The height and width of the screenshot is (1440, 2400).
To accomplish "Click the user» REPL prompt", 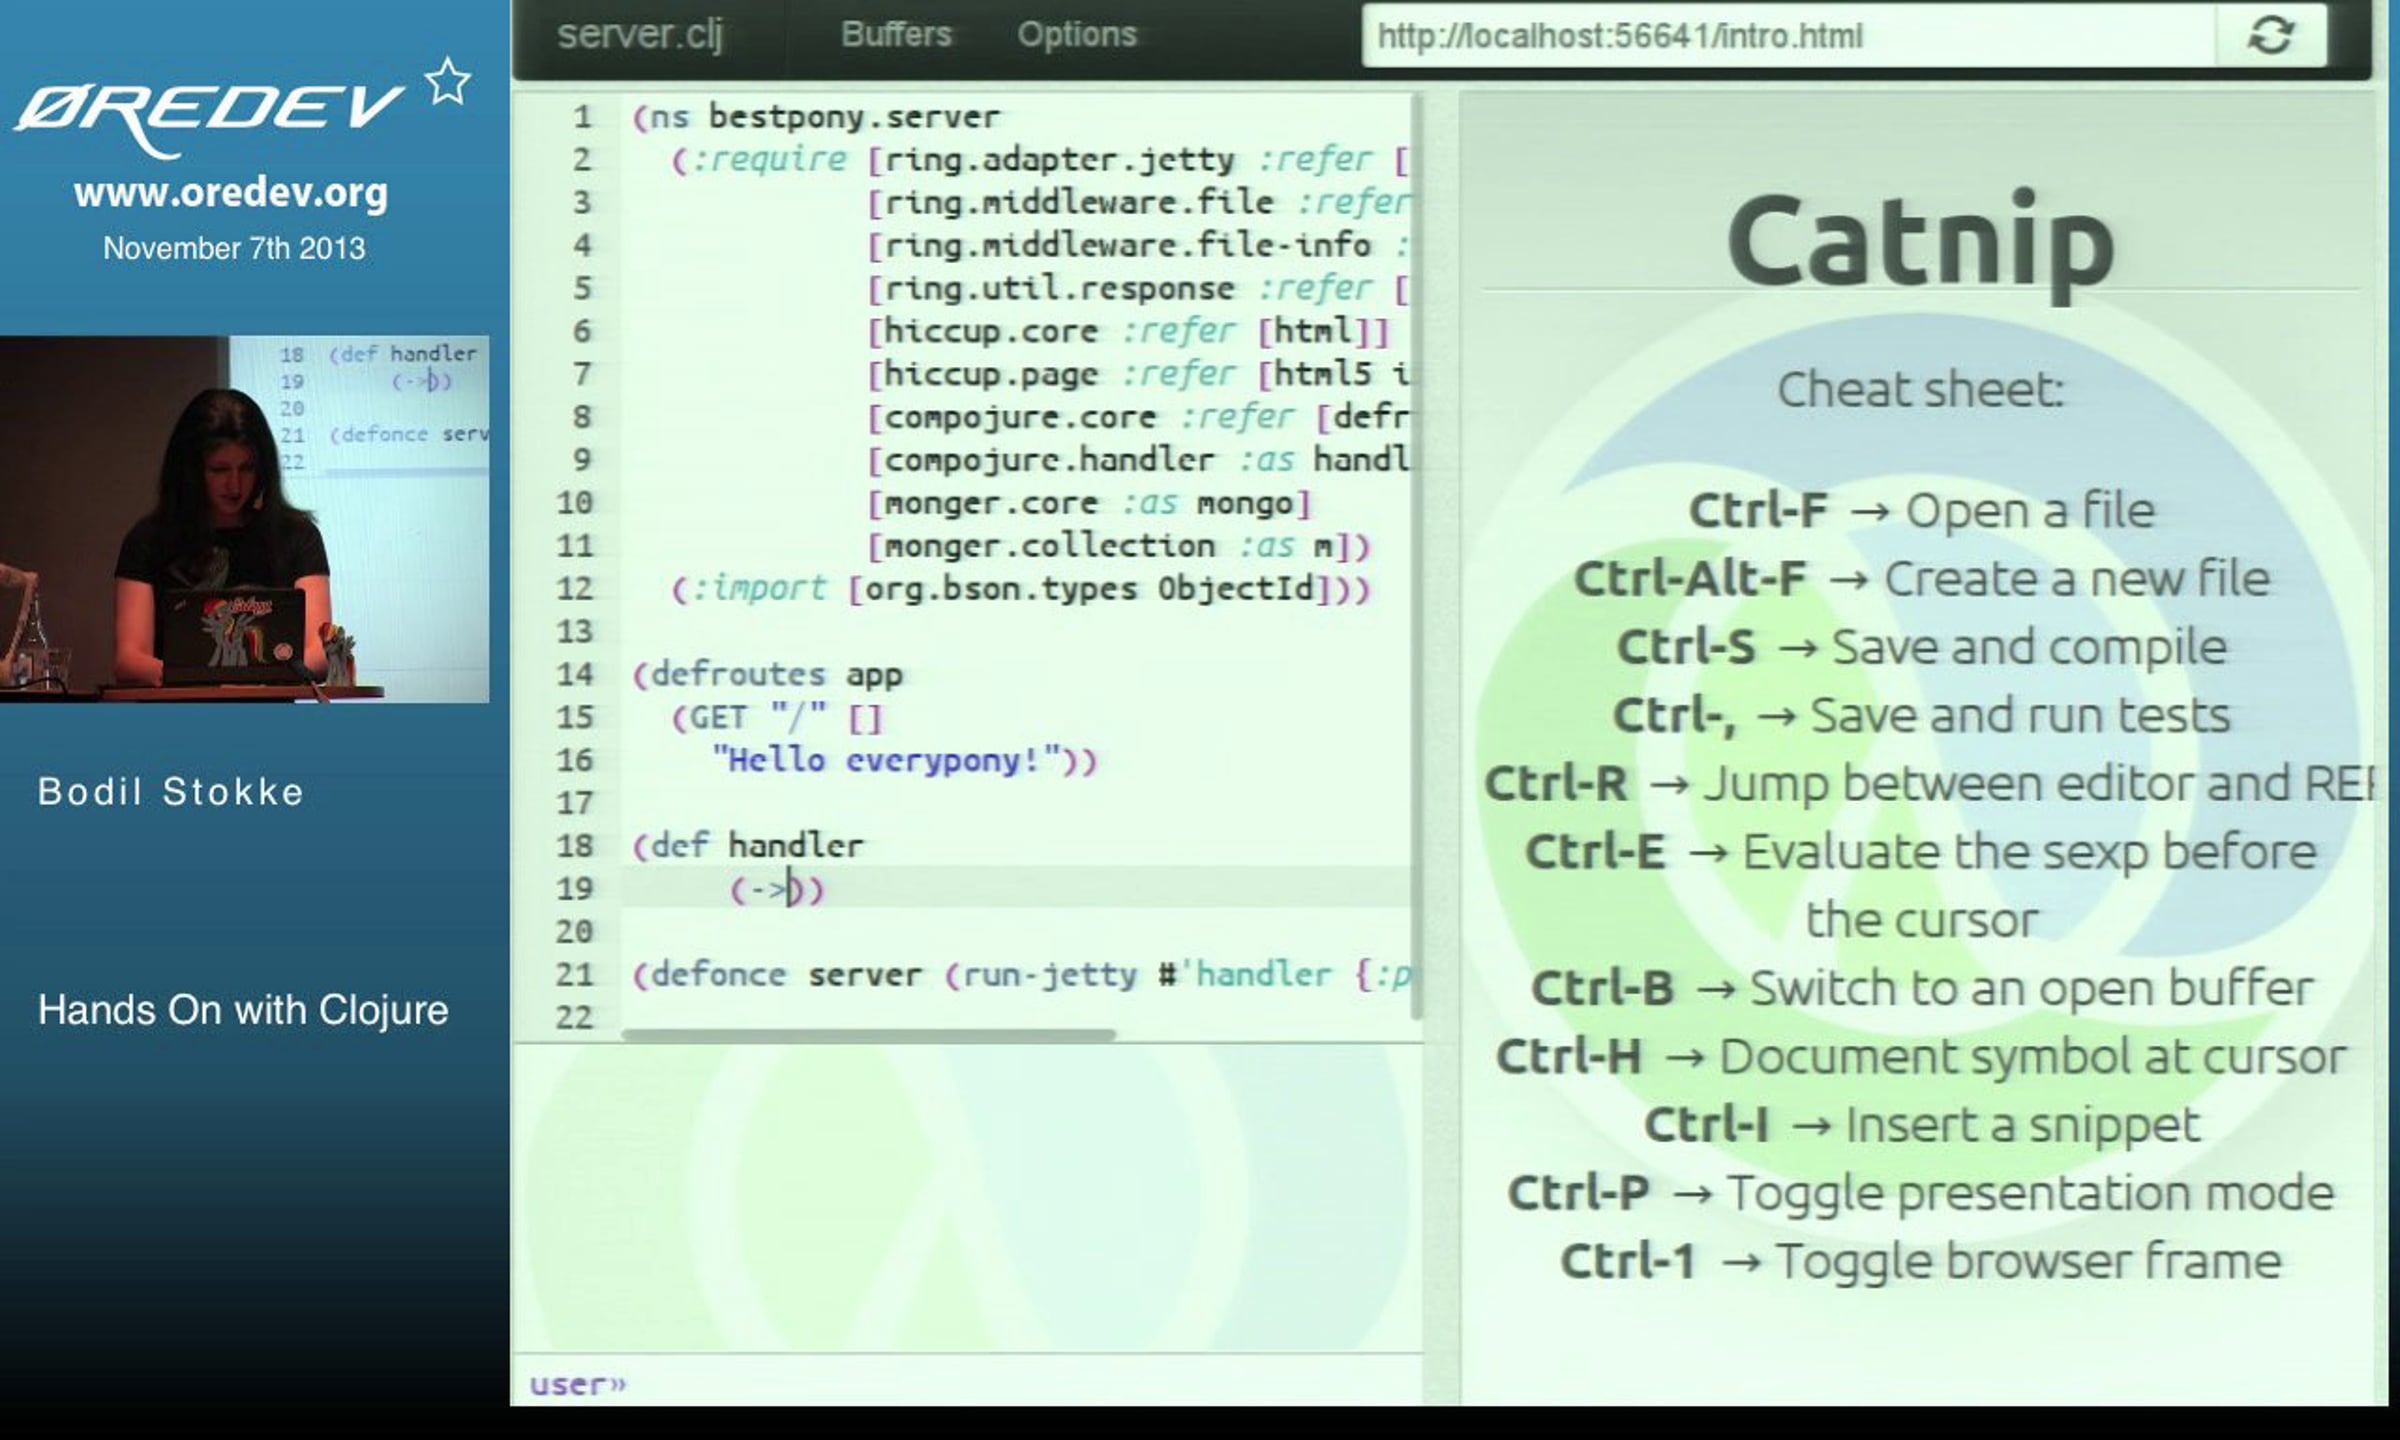I will (x=578, y=1384).
